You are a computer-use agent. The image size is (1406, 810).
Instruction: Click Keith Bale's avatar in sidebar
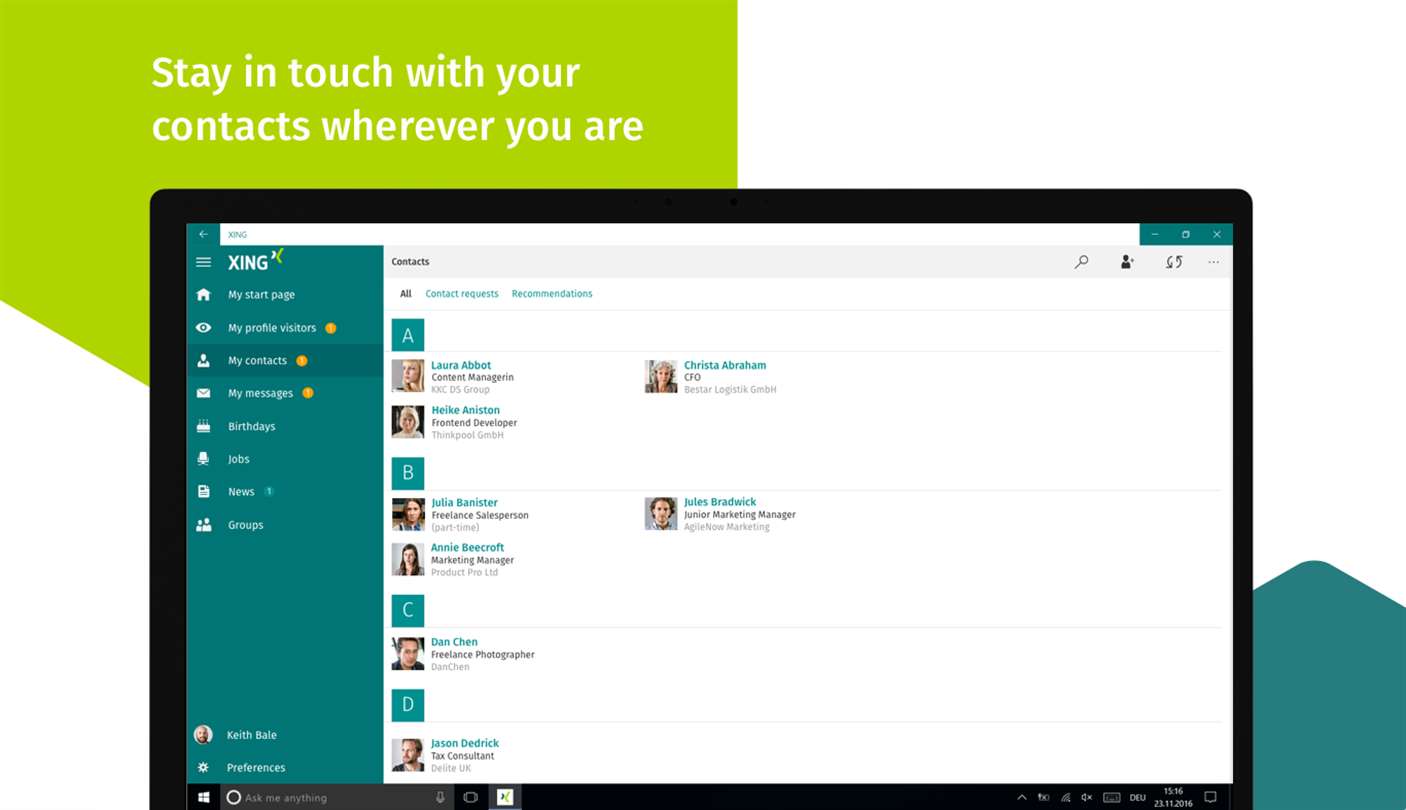click(203, 735)
